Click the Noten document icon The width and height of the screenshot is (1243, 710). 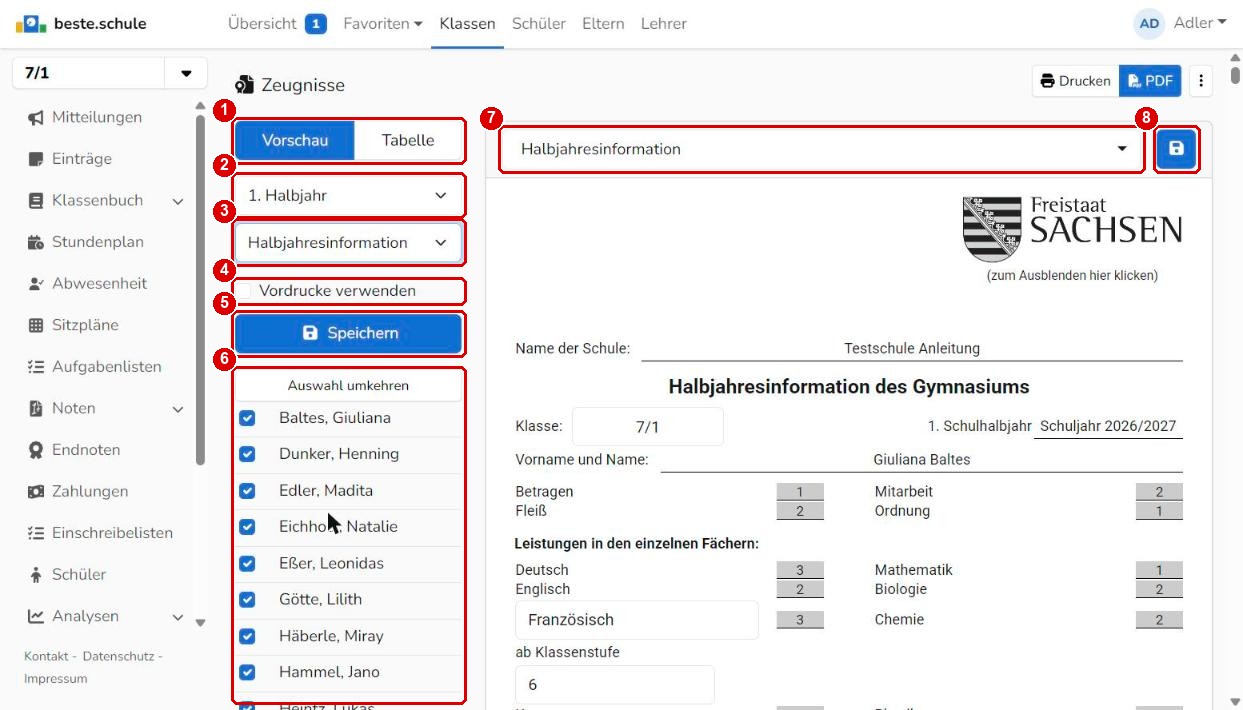pos(36,409)
